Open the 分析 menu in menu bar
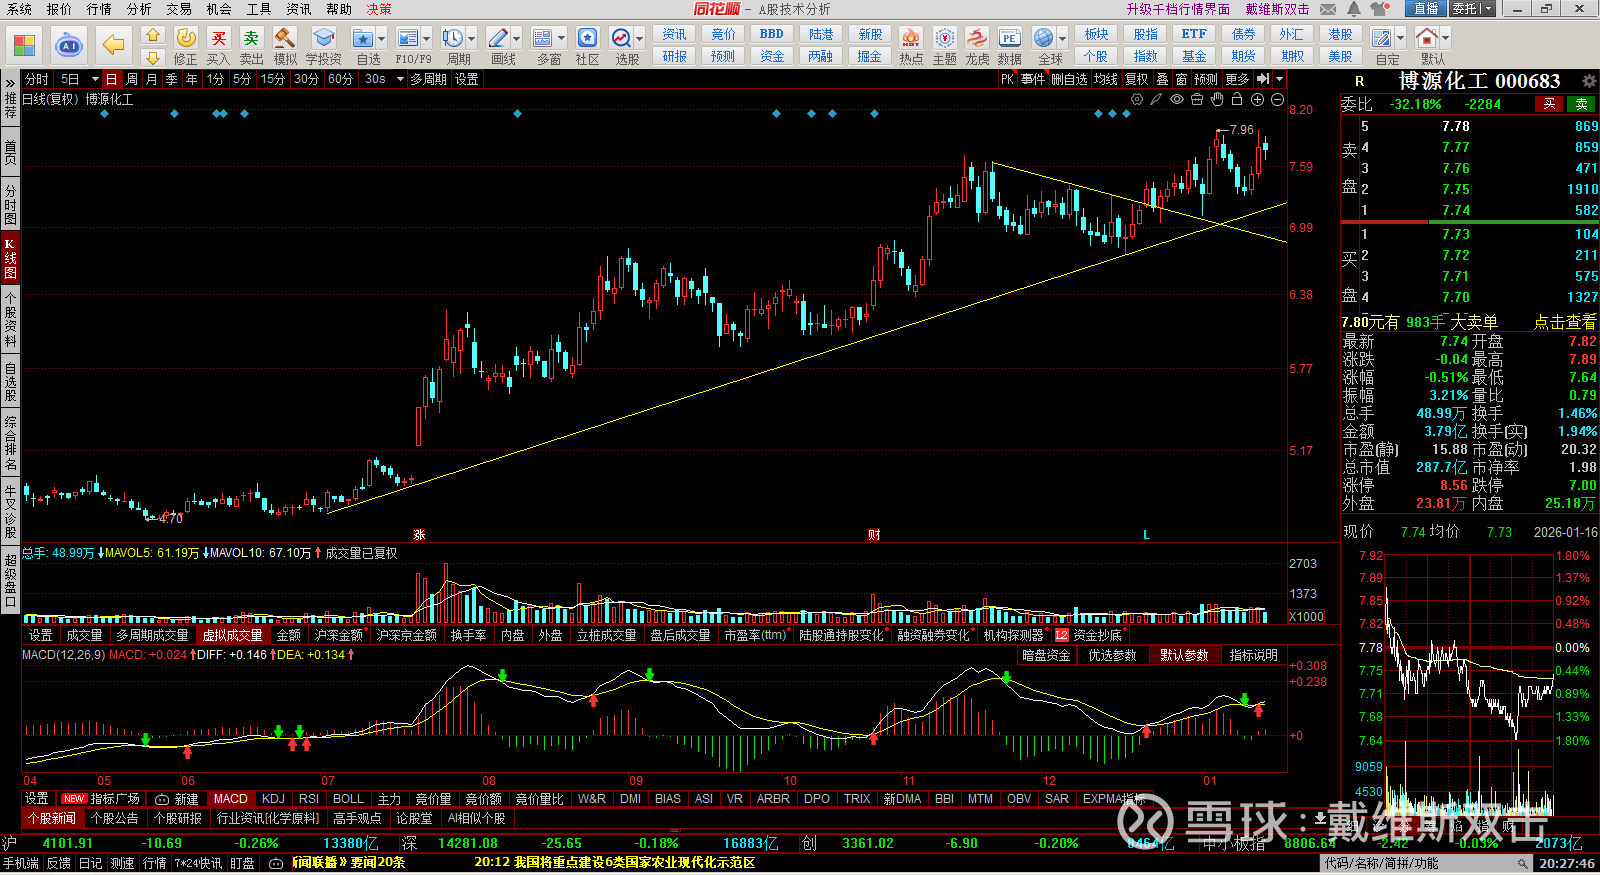Screen dimensions: 1600x875 coord(139,9)
